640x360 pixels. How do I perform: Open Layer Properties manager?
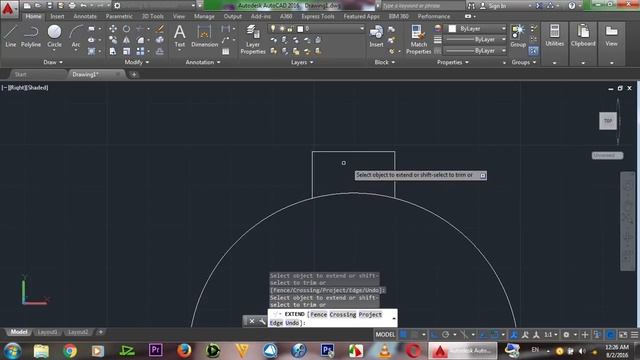(x=253, y=39)
